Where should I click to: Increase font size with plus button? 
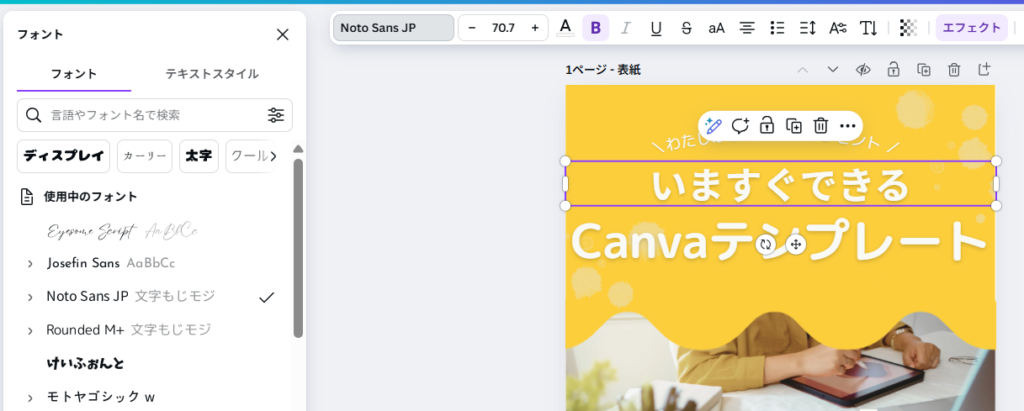(535, 28)
